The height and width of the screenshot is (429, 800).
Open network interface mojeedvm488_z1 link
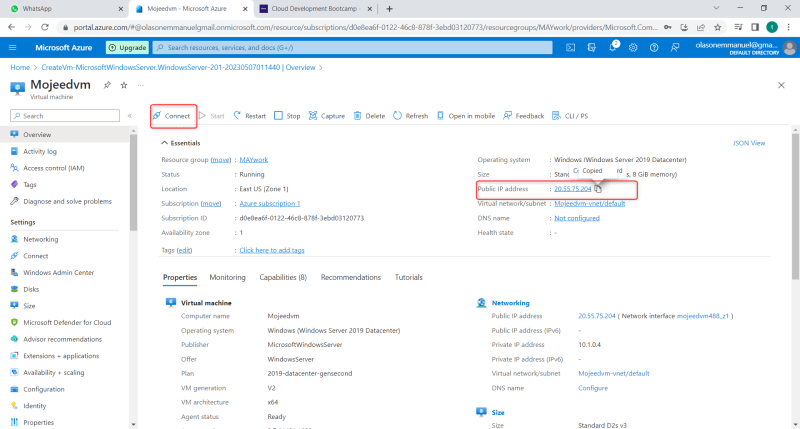click(x=703, y=316)
